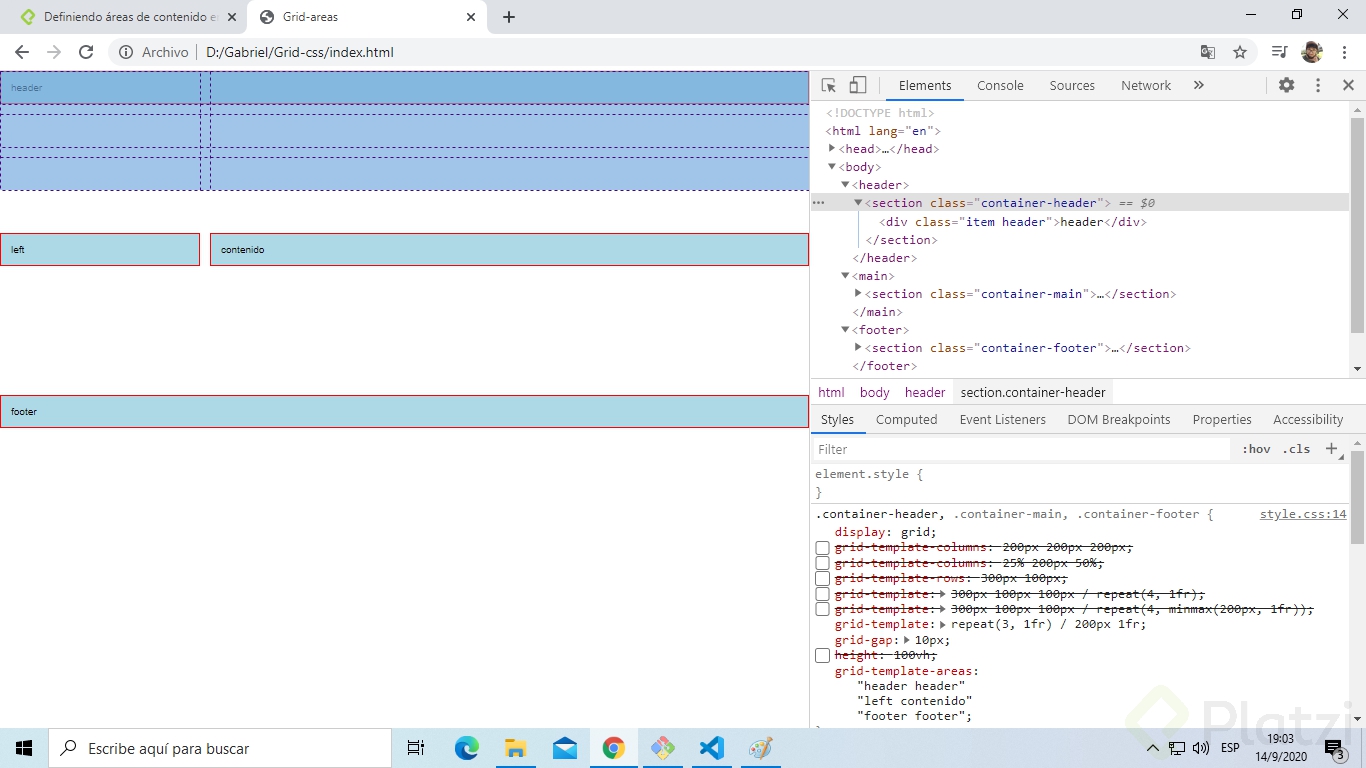Go back with the browser back arrow

click(22, 52)
